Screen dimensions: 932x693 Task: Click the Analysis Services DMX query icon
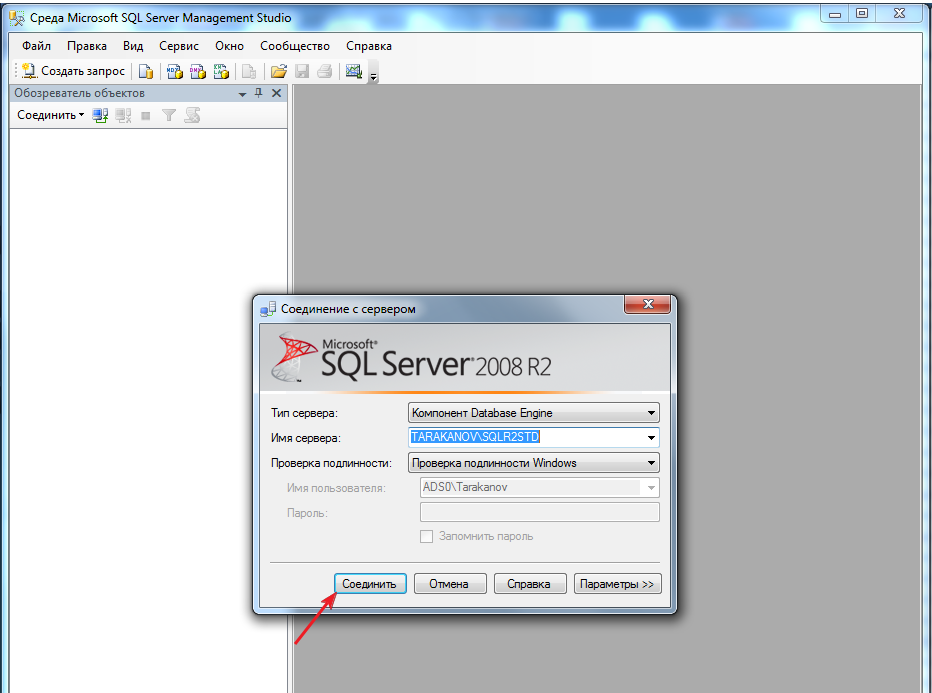[198, 71]
